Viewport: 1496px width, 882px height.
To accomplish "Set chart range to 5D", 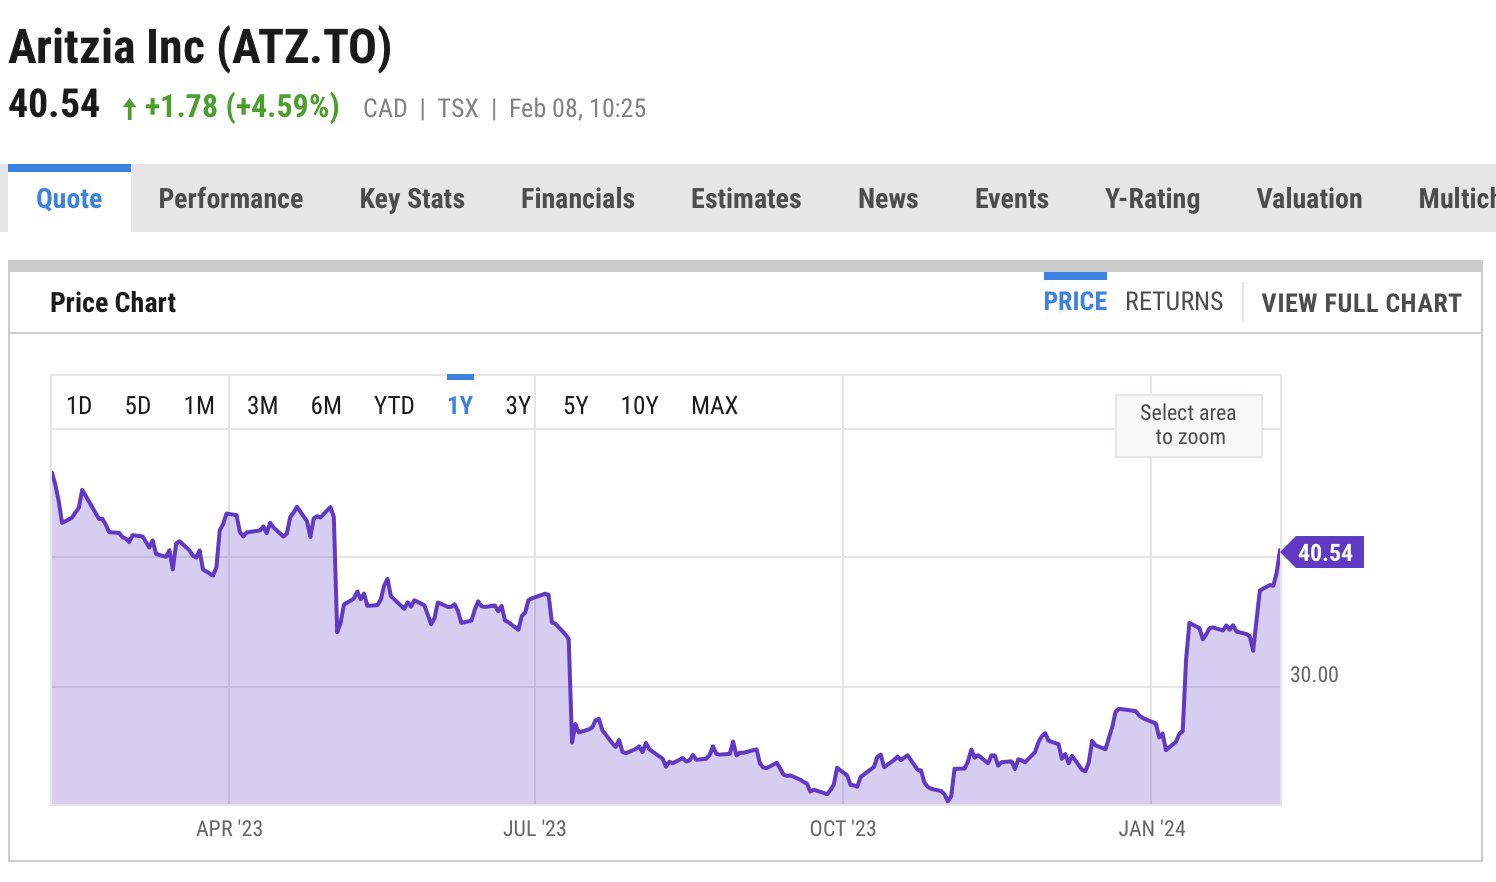I will 138,406.
